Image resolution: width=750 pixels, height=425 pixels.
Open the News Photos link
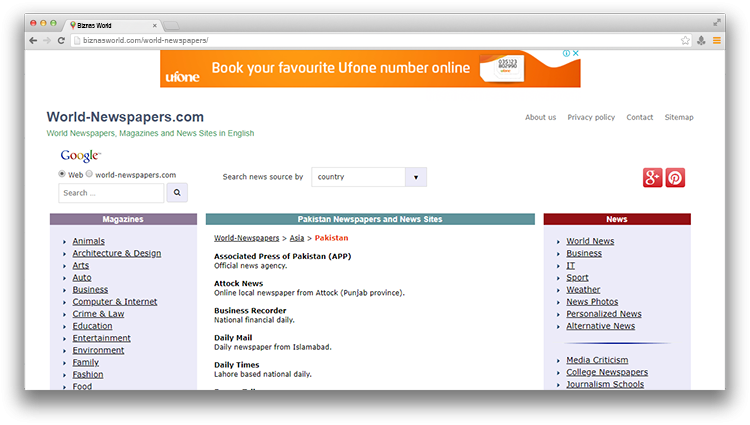coord(592,302)
